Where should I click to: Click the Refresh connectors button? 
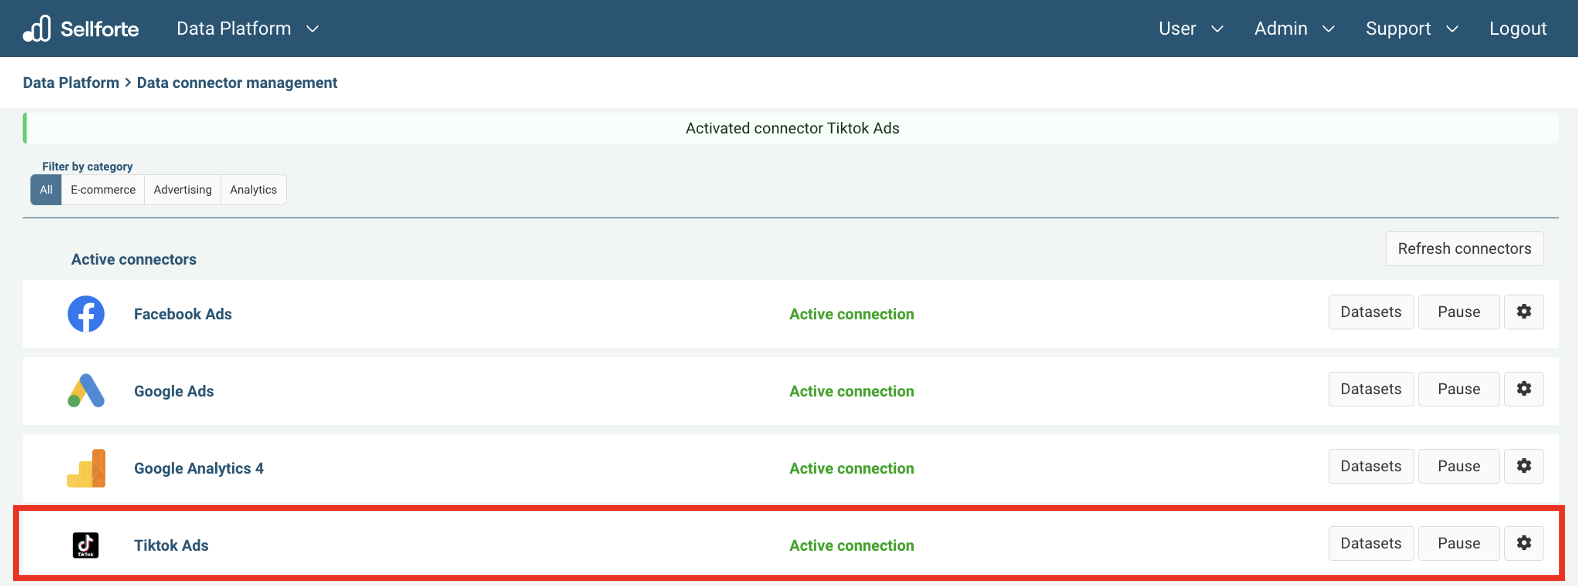[x=1464, y=249]
